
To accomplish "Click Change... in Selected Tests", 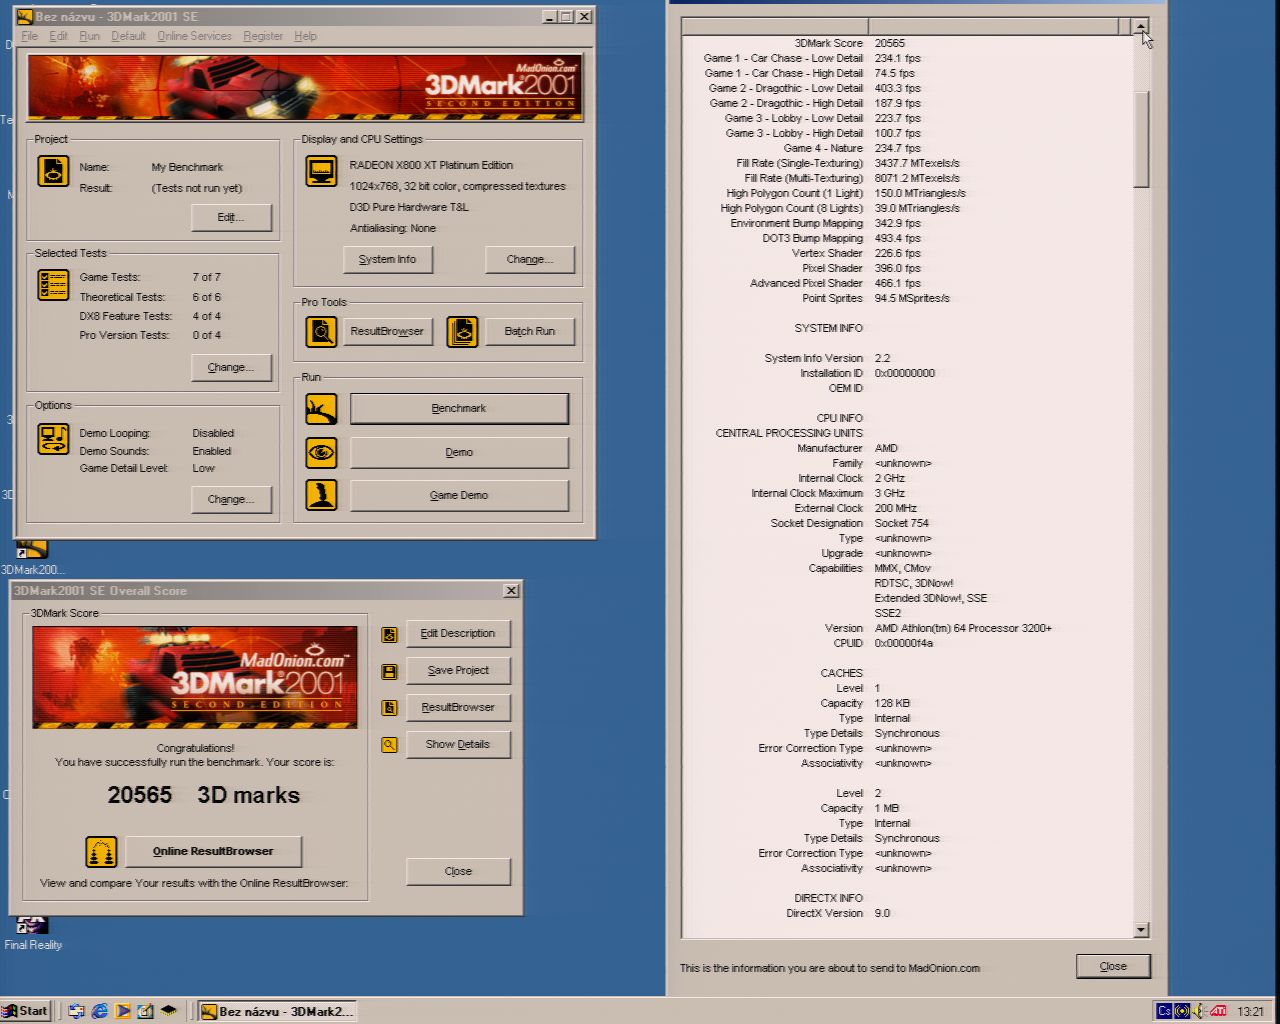I will 231,367.
